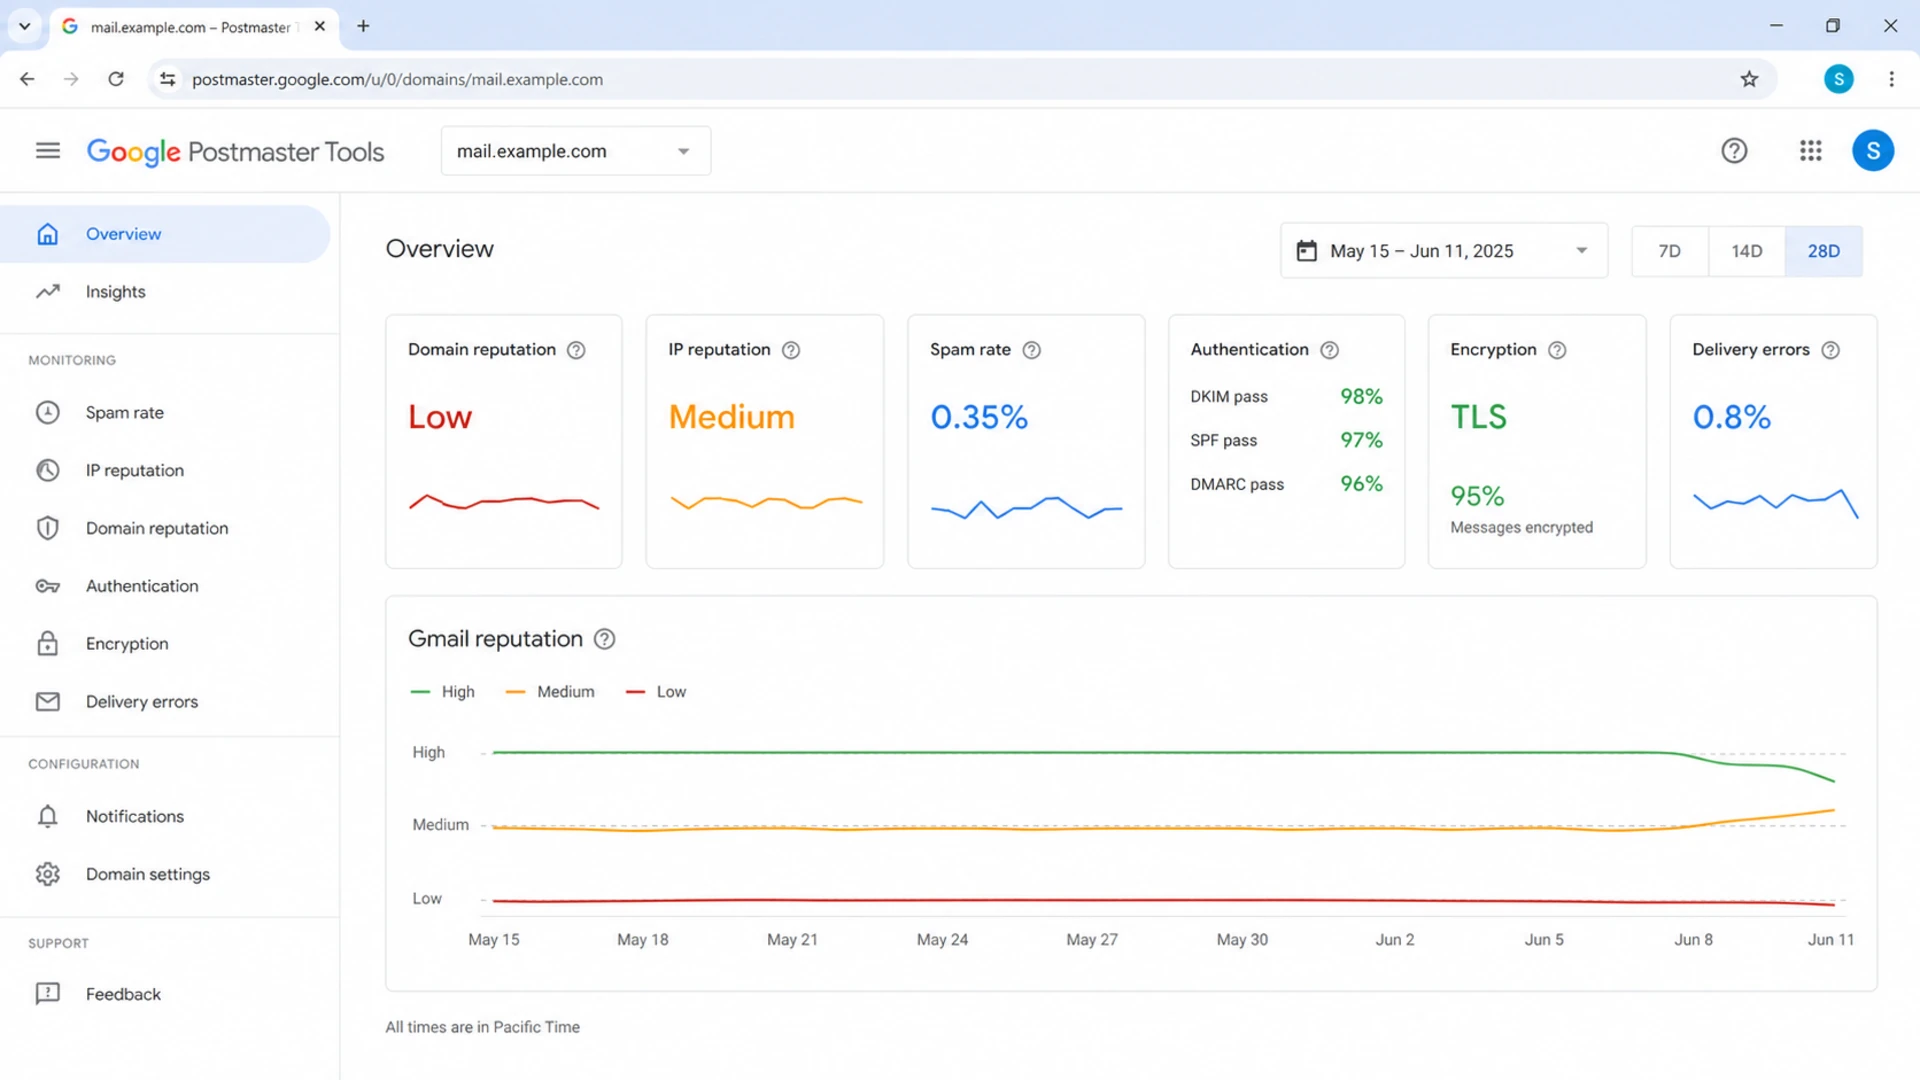The image size is (1920, 1080).
Task: Click the address bar URL
Action: click(x=397, y=79)
